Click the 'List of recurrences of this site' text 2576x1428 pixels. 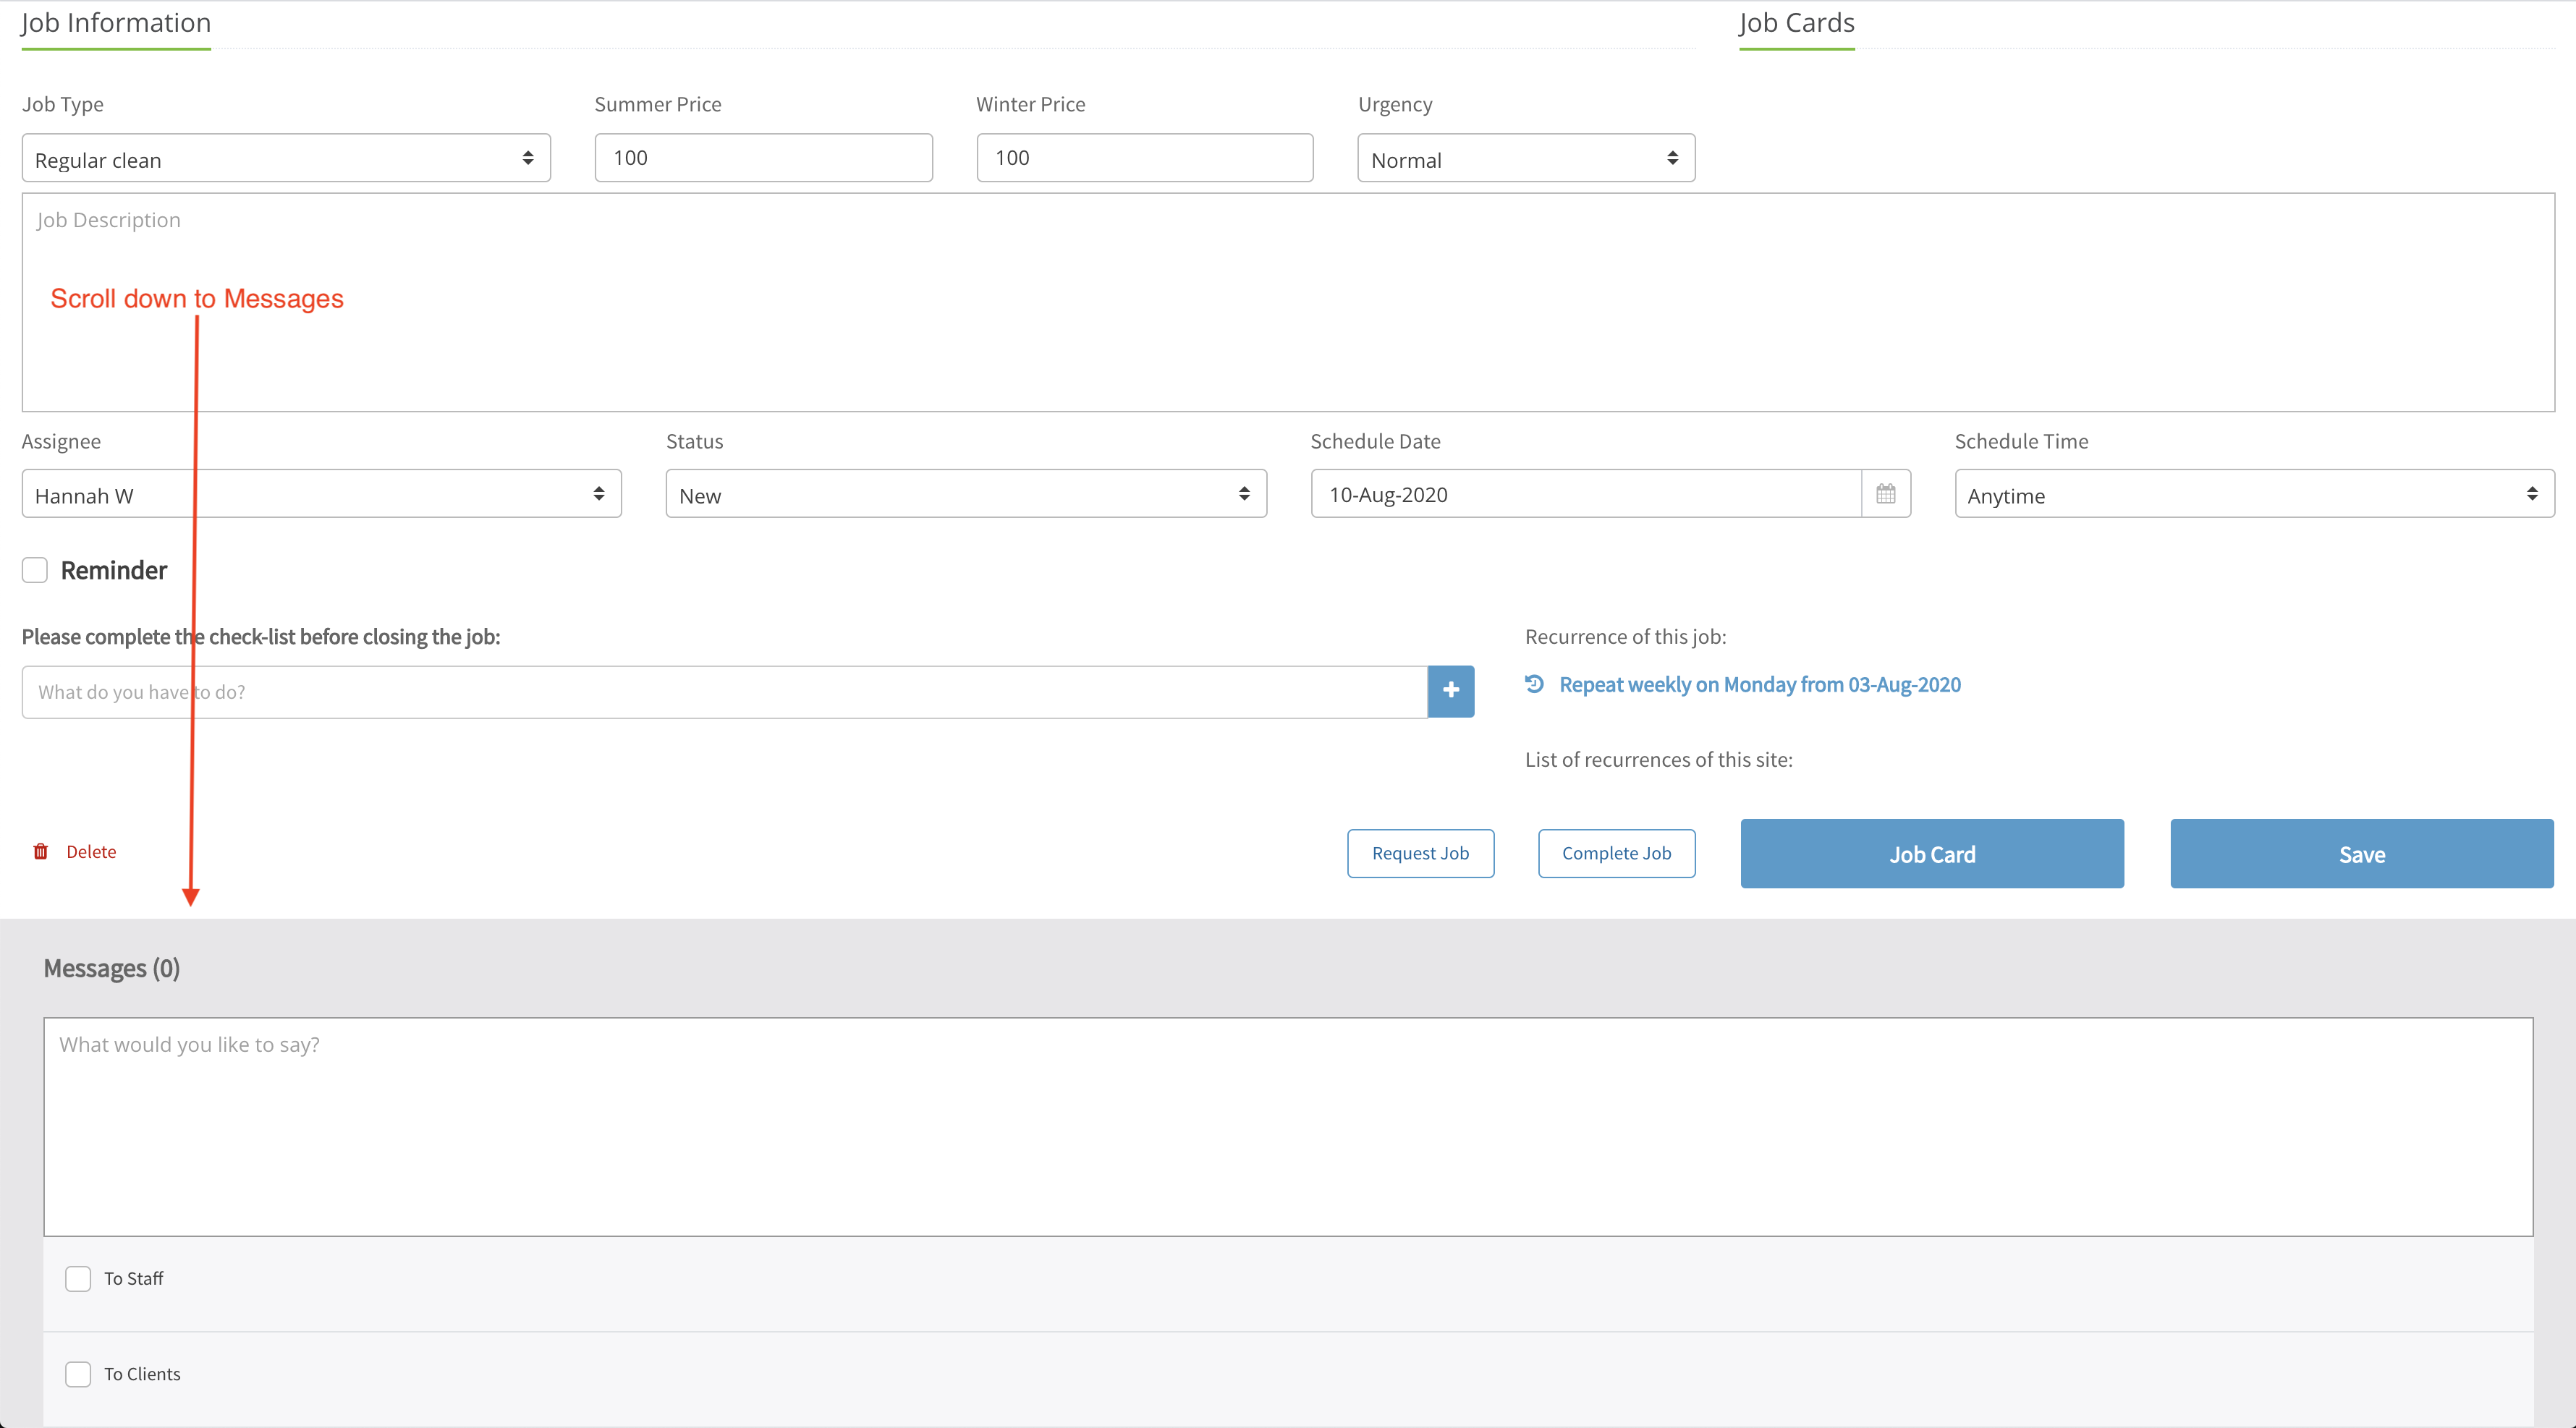point(1659,760)
